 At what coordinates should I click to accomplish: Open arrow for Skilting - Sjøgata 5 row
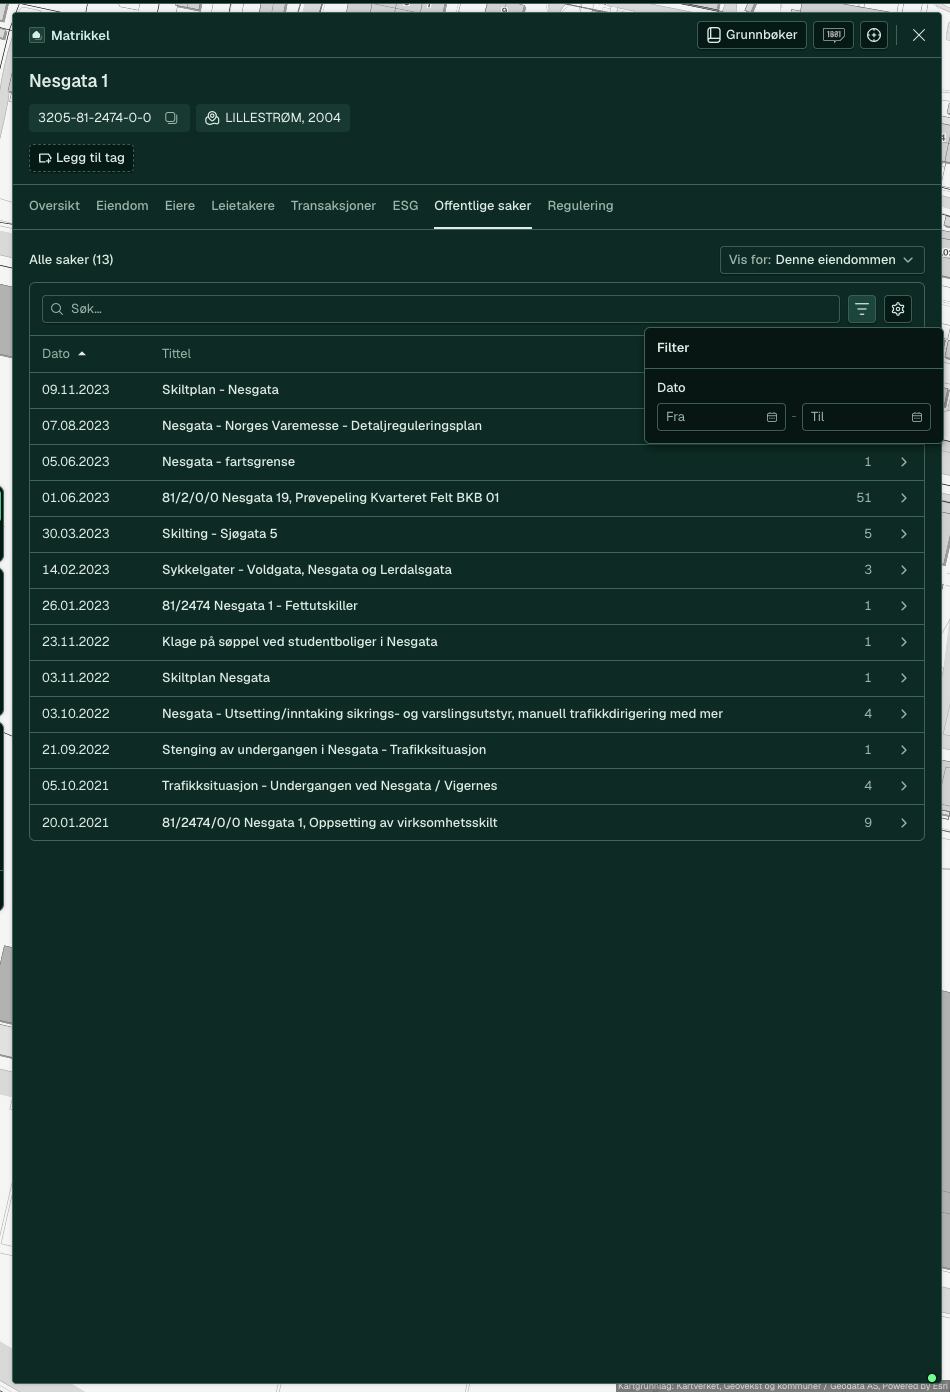click(904, 534)
